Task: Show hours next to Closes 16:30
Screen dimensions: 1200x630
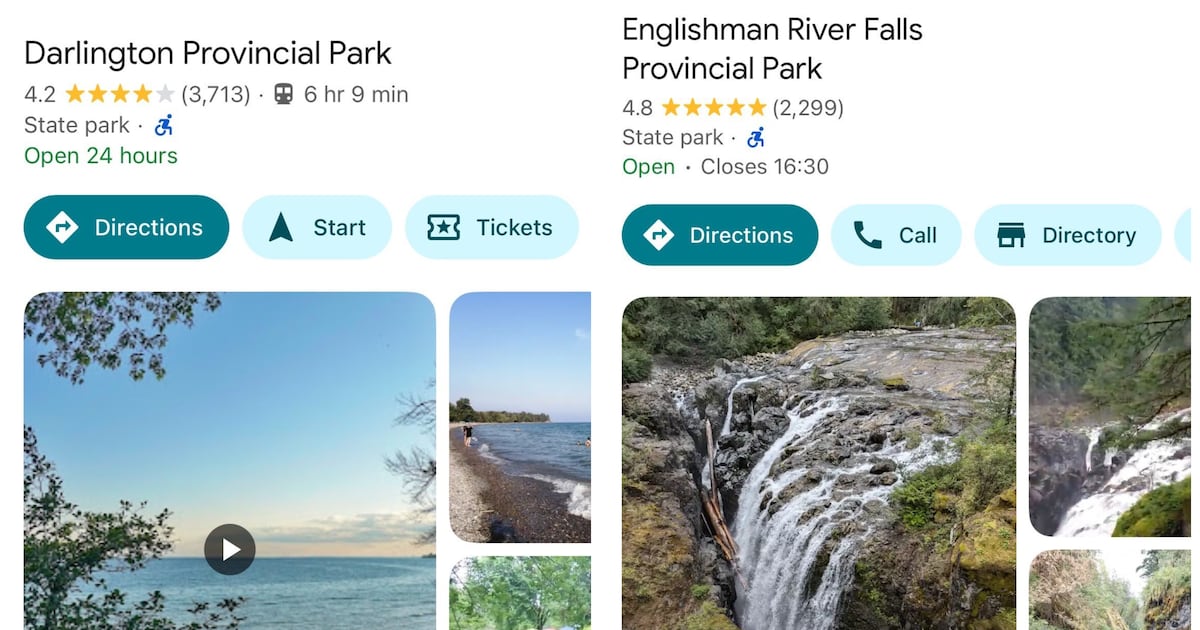Action: pyautogui.click(x=764, y=167)
